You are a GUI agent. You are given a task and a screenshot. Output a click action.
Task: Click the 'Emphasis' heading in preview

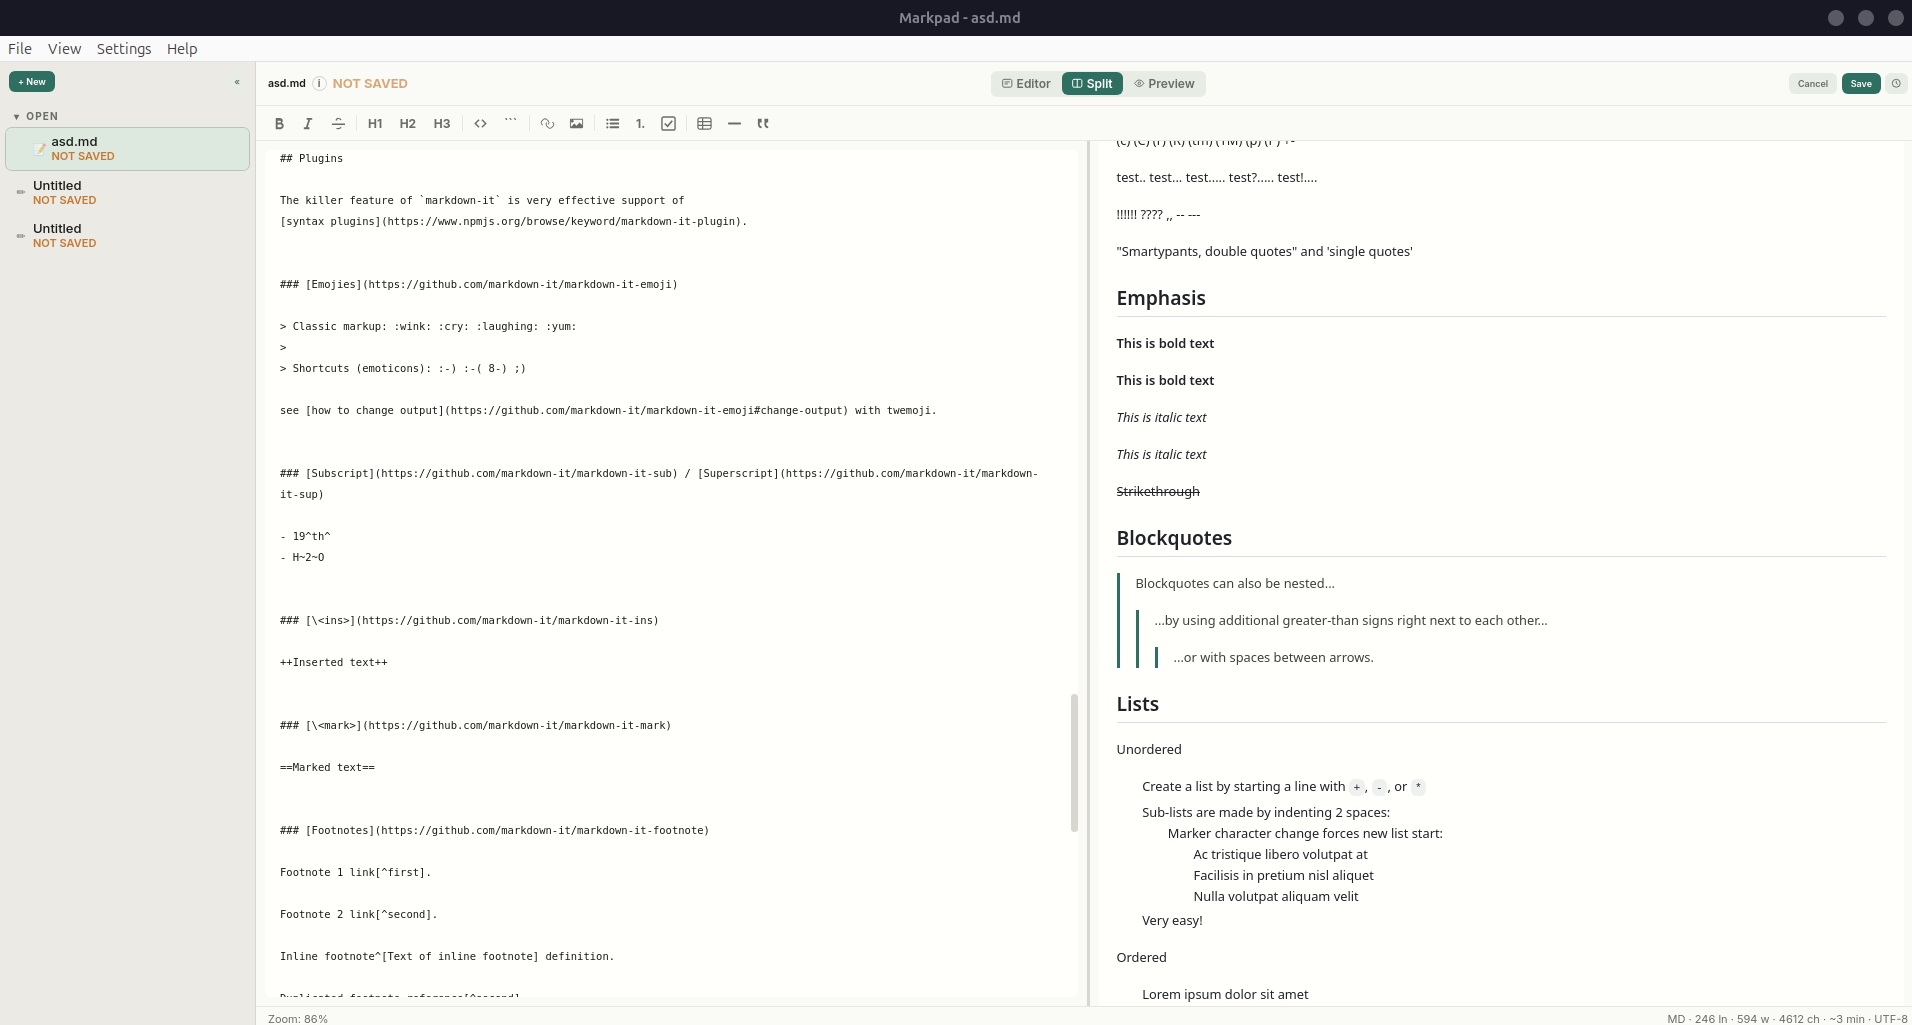[x=1161, y=298]
